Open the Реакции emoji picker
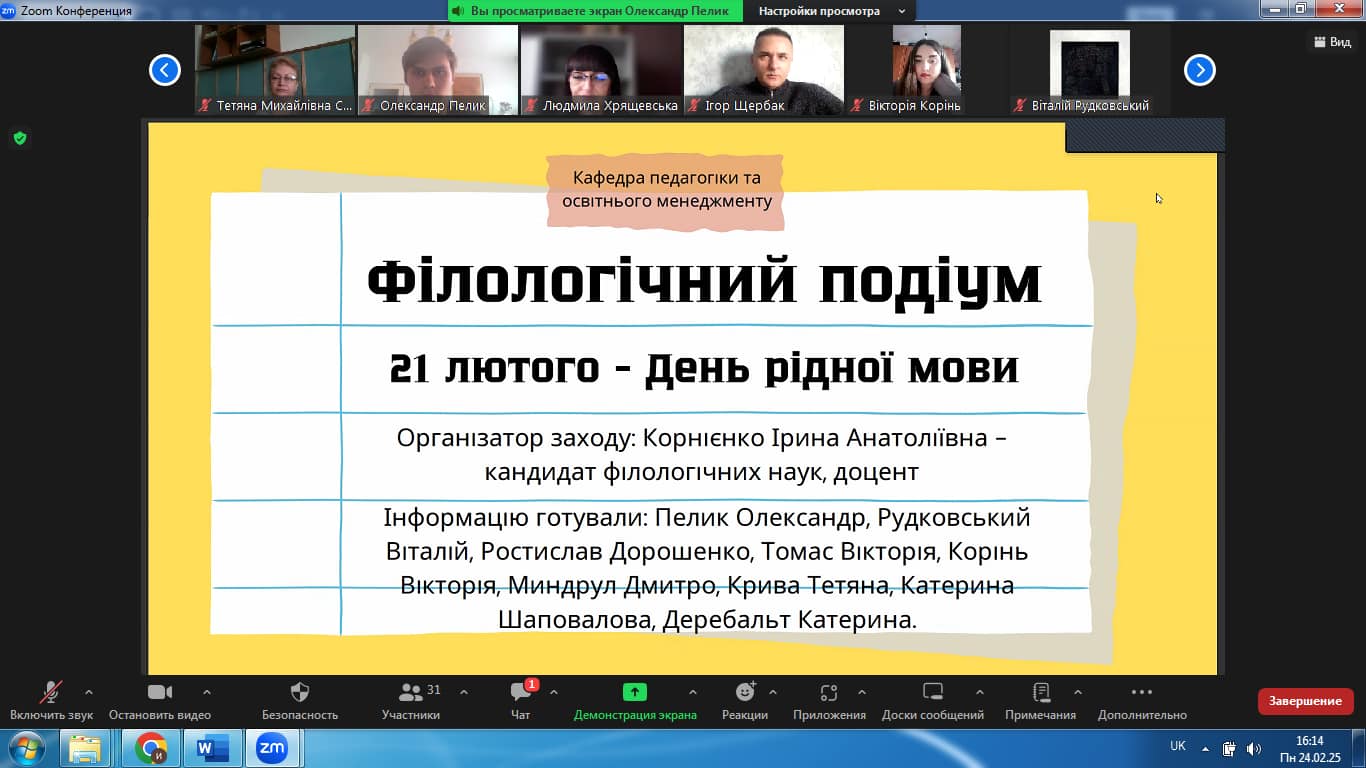This screenshot has width=1366, height=768. (x=745, y=701)
